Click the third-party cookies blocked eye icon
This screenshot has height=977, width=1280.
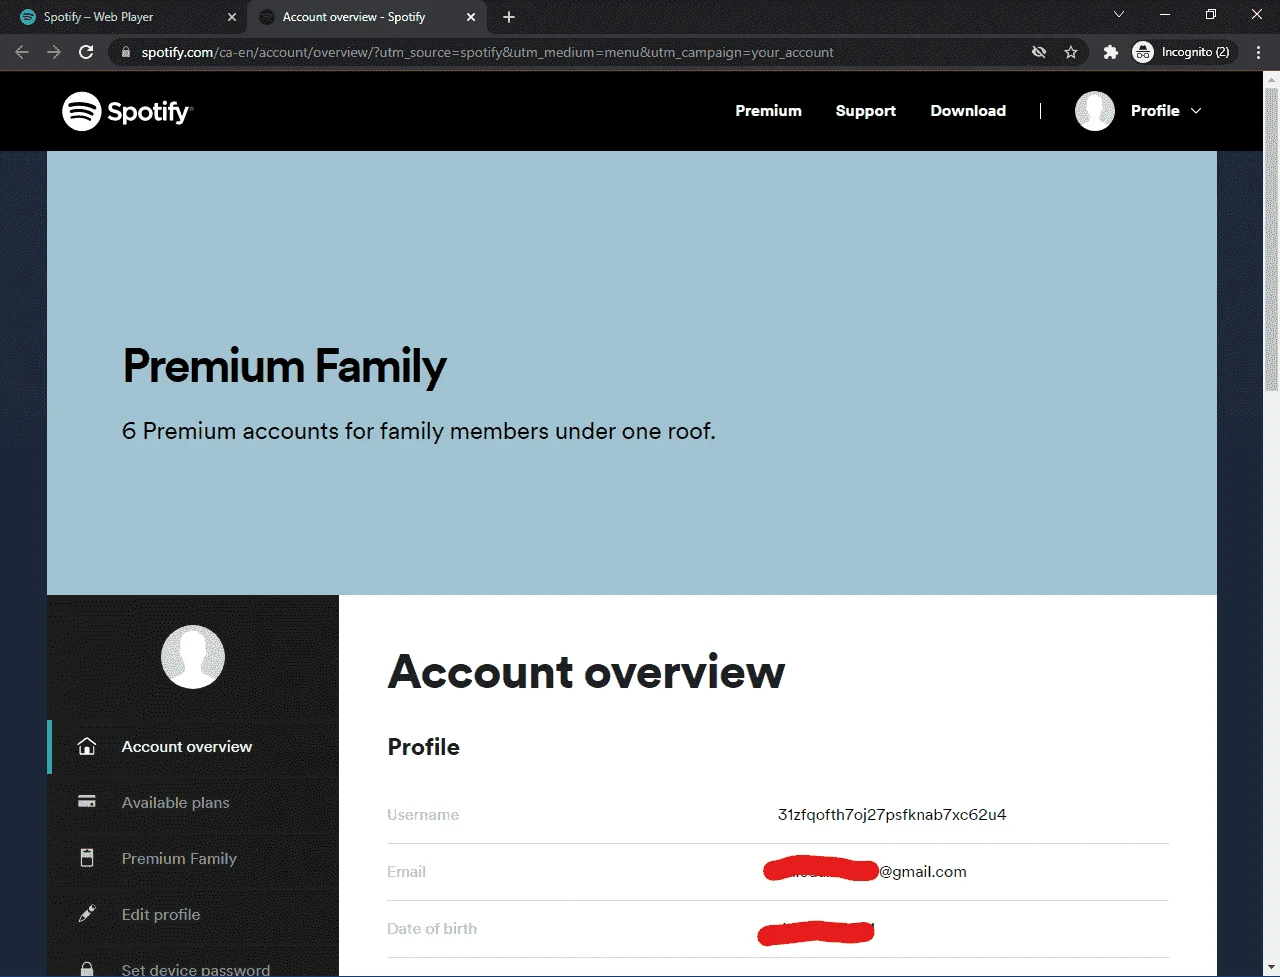1039,52
